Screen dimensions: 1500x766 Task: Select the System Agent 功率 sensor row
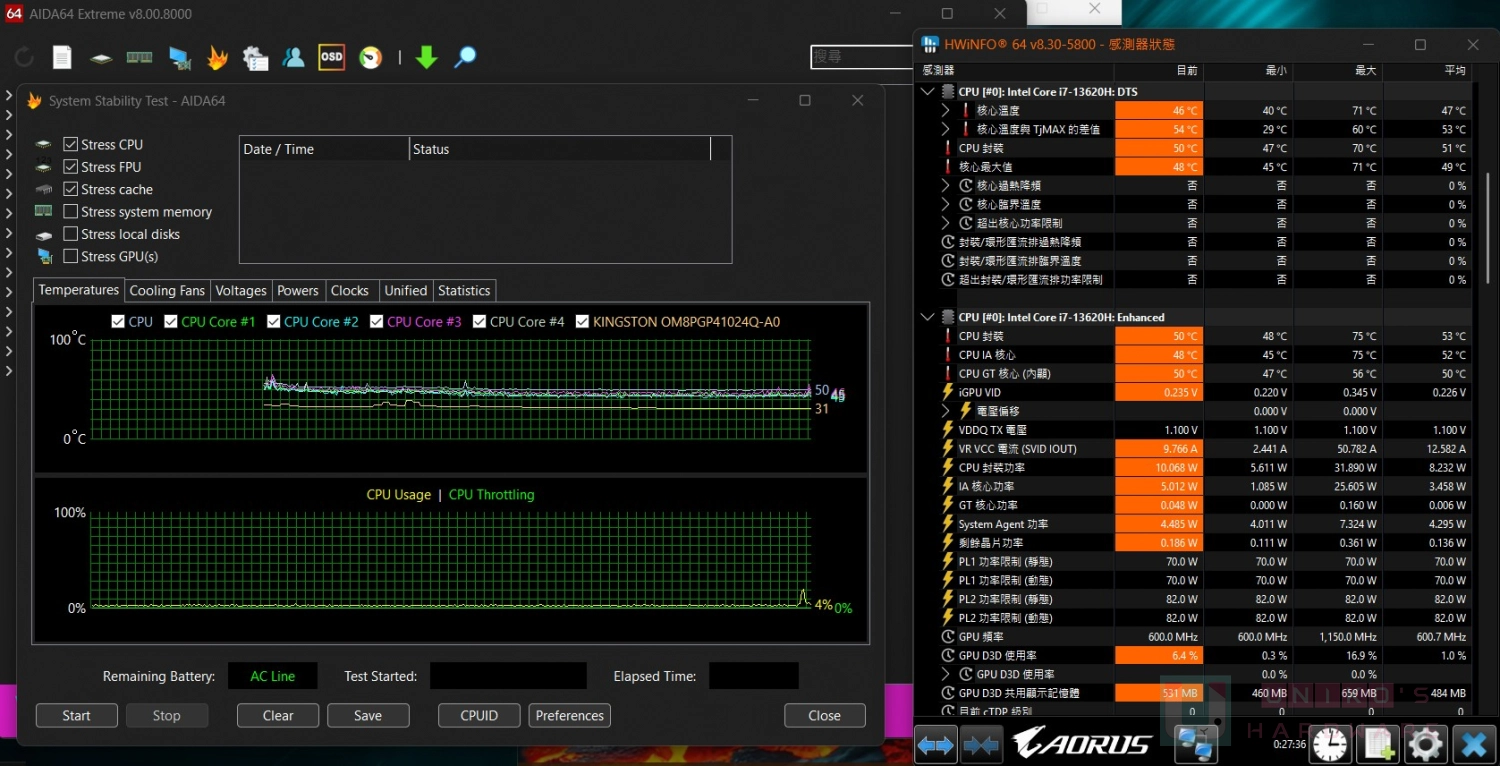click(x=1195, y=524)
